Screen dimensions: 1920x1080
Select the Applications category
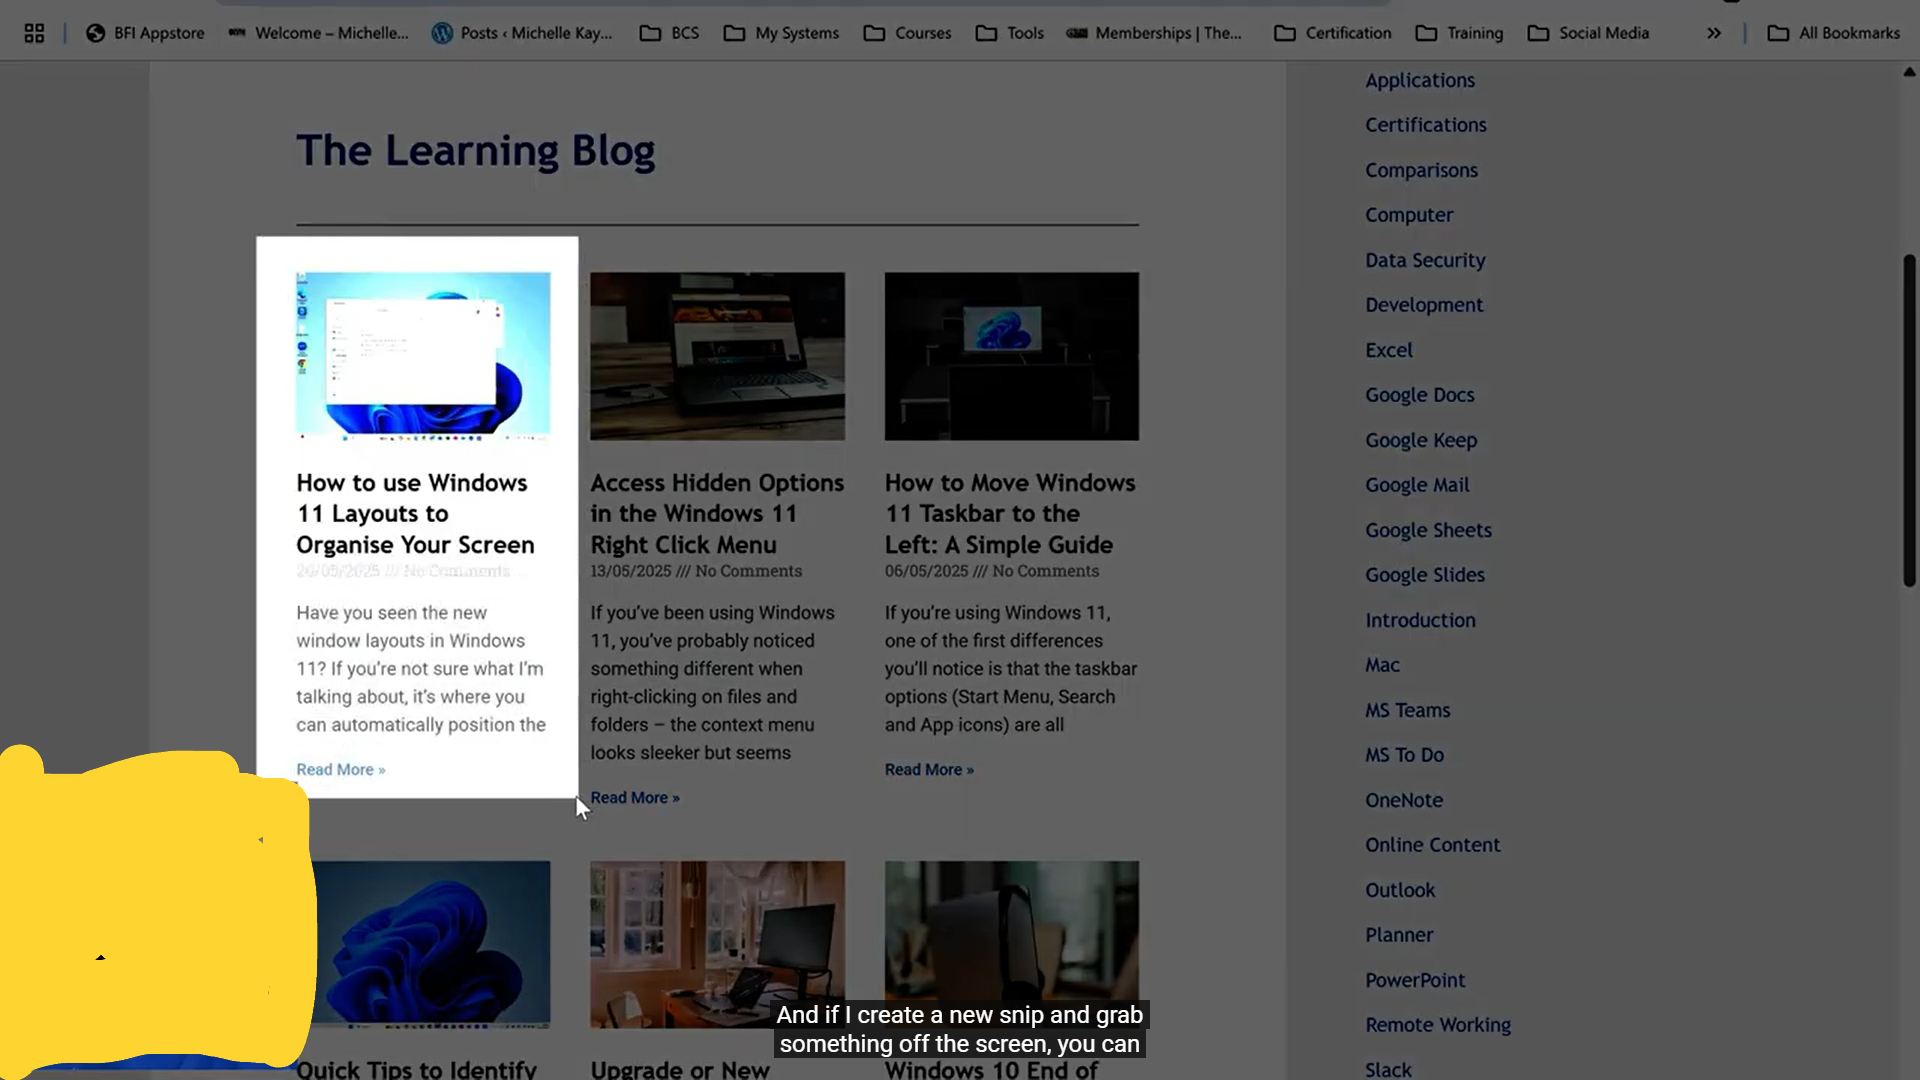[x=1420, y=80]
